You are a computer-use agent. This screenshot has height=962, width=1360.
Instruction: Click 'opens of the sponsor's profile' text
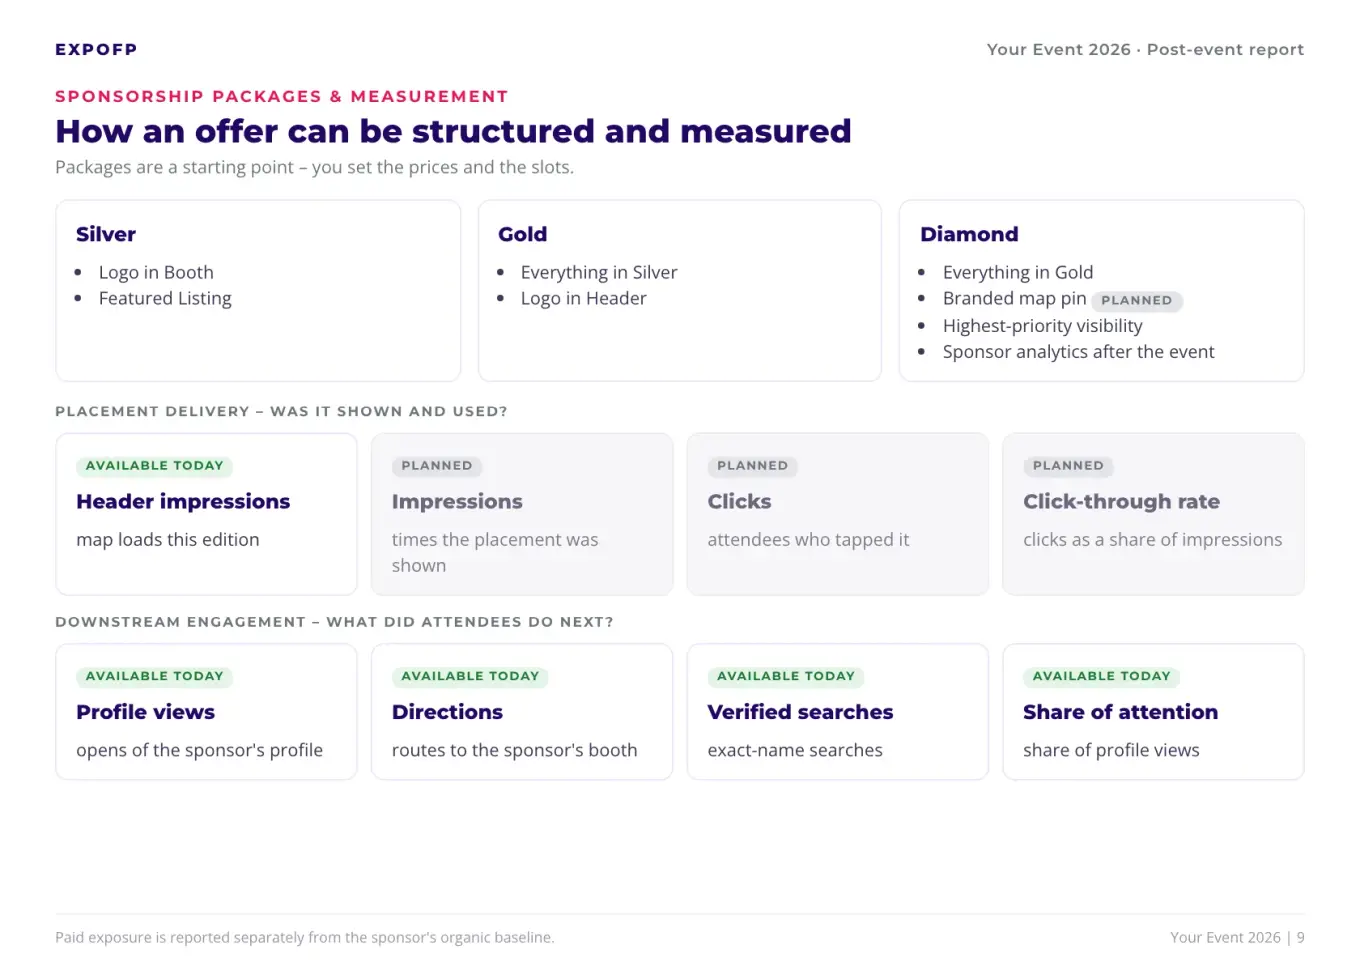click(x=200, y=750)
